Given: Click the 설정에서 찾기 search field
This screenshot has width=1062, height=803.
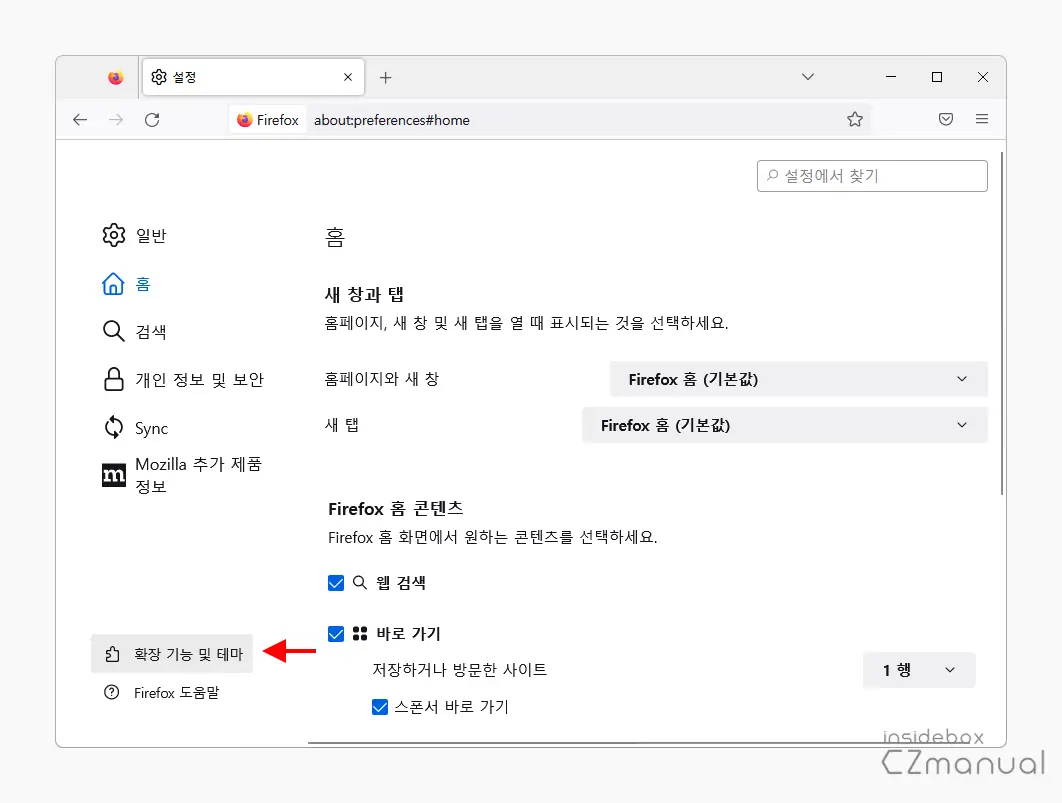Looking at the screenshot, I should [x=872, y=176].
